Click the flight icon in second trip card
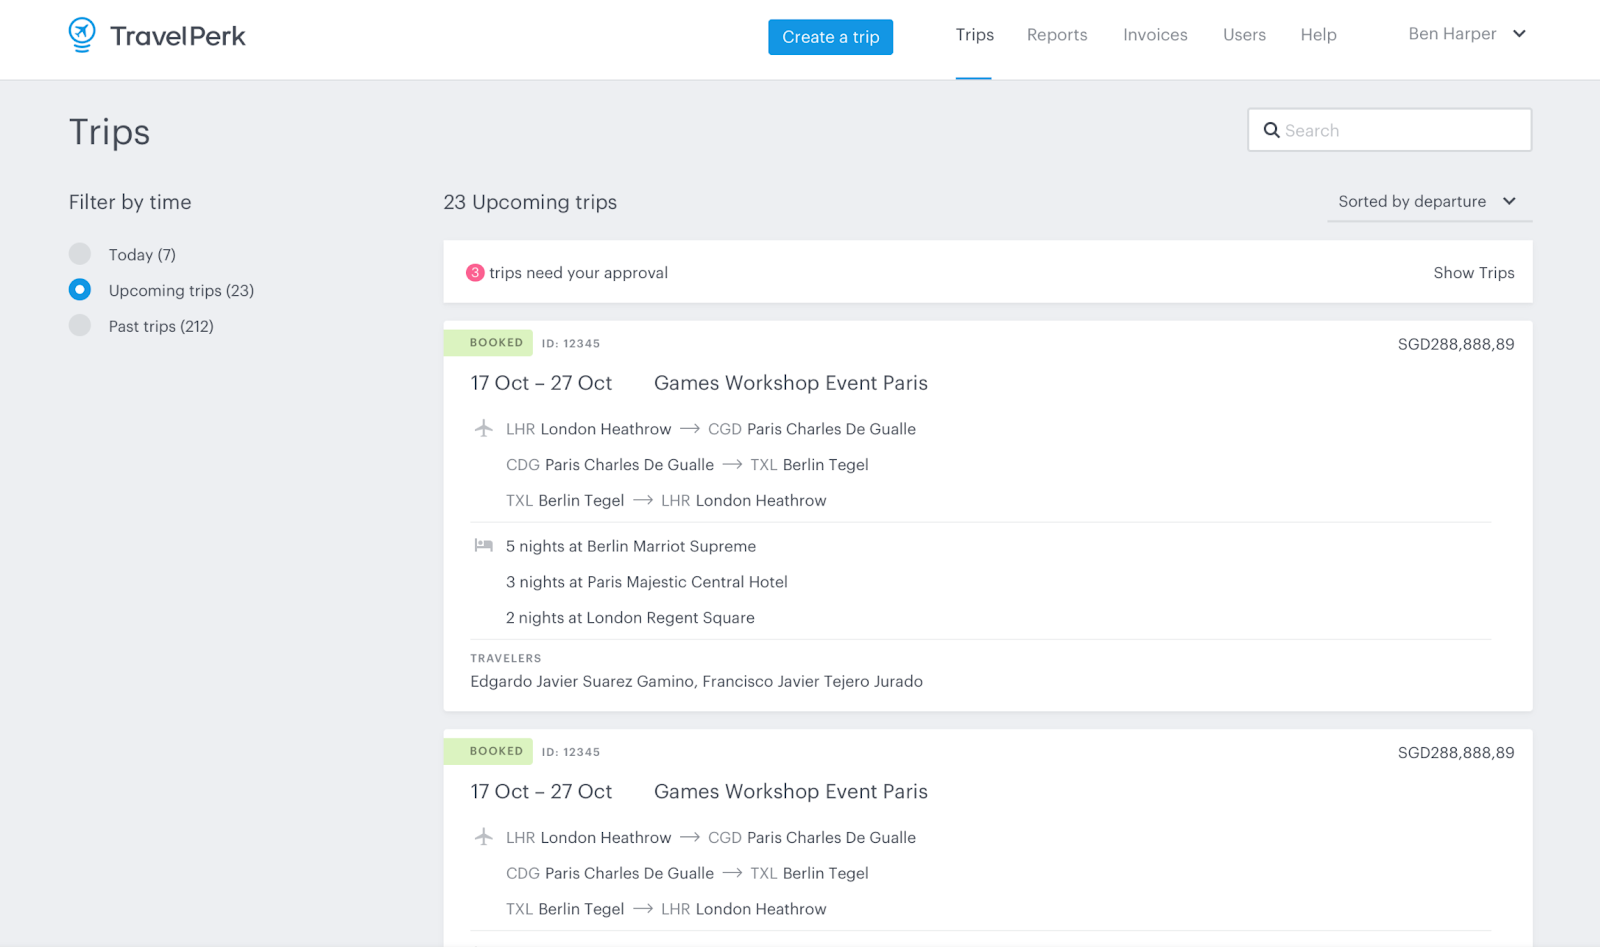This screenshot has height=947, width=1600. click(483, 837)
